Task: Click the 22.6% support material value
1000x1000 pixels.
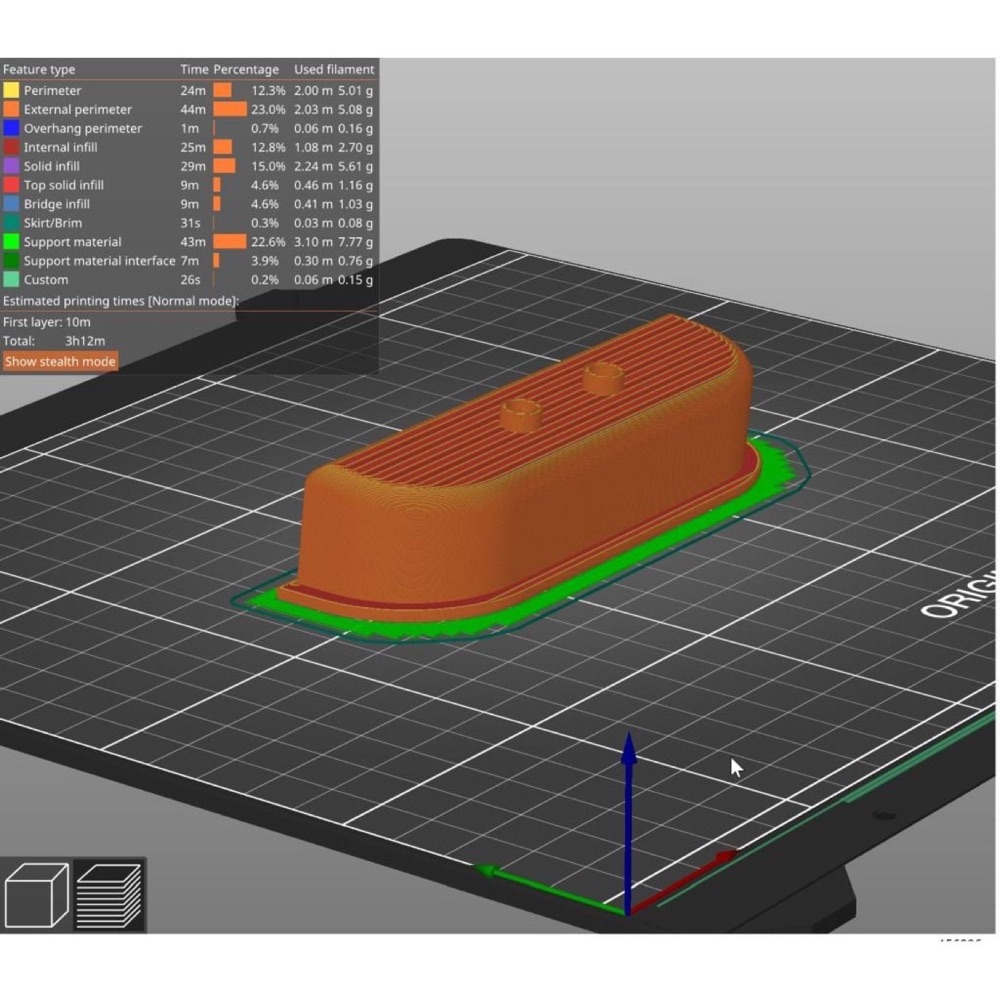Action: (268, 242)
